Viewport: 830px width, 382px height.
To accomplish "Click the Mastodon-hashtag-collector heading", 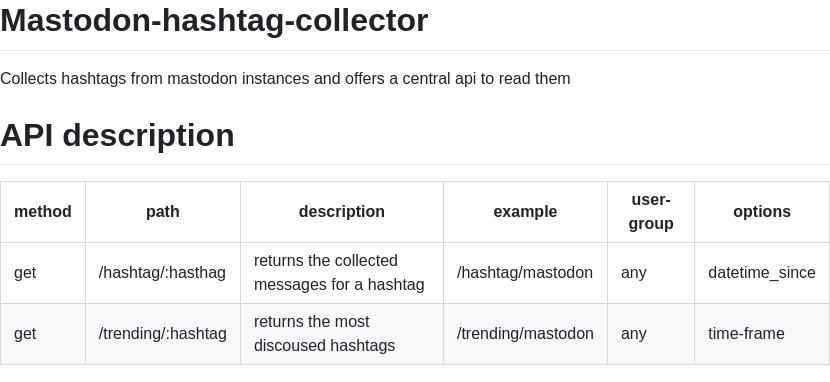I will click(x=214, y=21).
